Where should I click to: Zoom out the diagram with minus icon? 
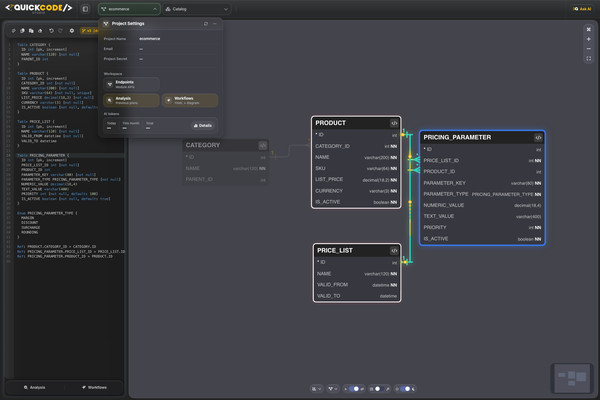pos(589,49)
